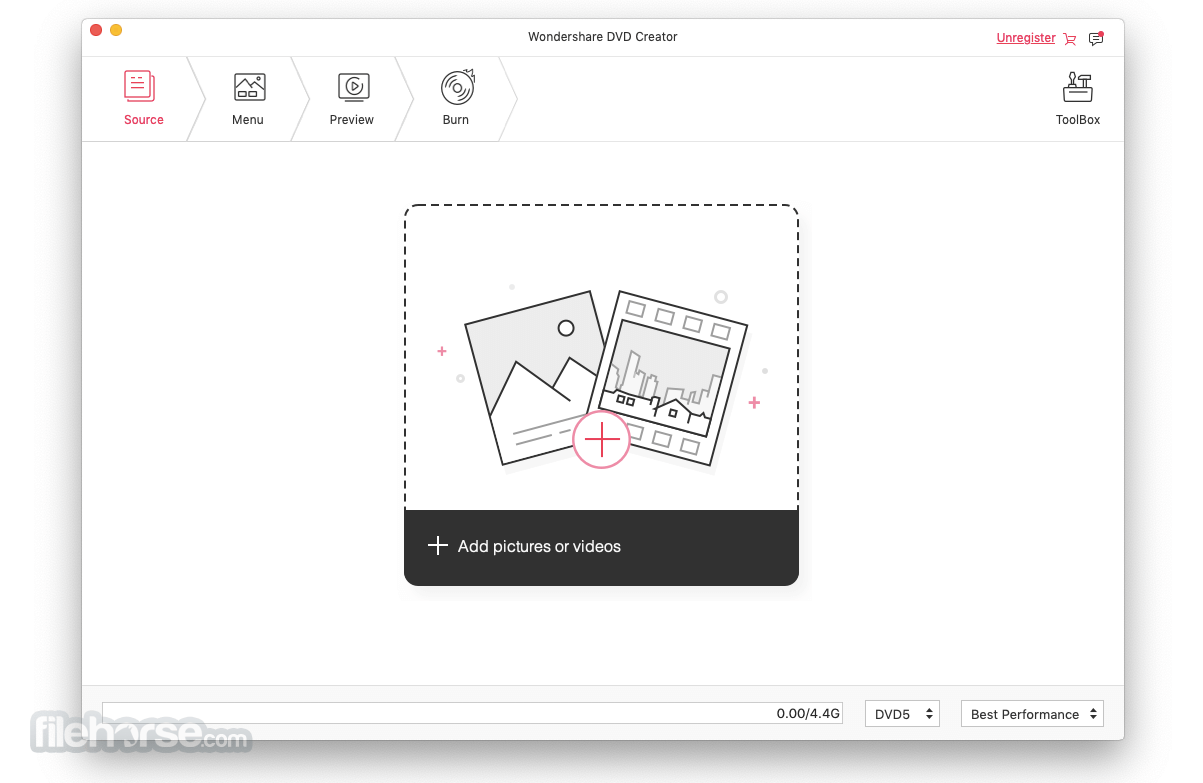Click Add pictures or videos bar

click(601, 547)
